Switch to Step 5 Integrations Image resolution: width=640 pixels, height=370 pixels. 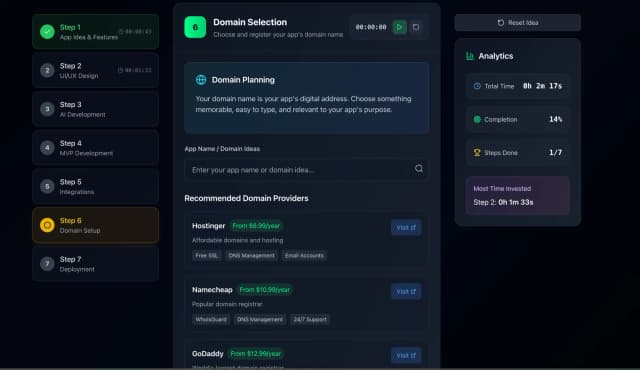(96, 186)
